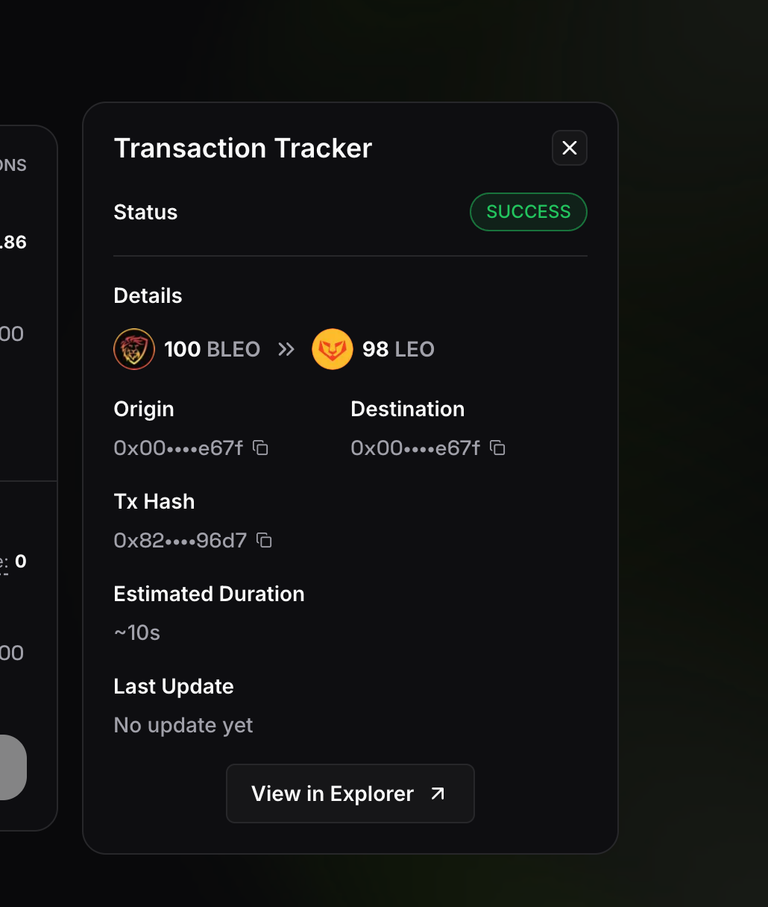768x907 pixels.
Task: Copy the Tx Hash value
Action: 264,540
